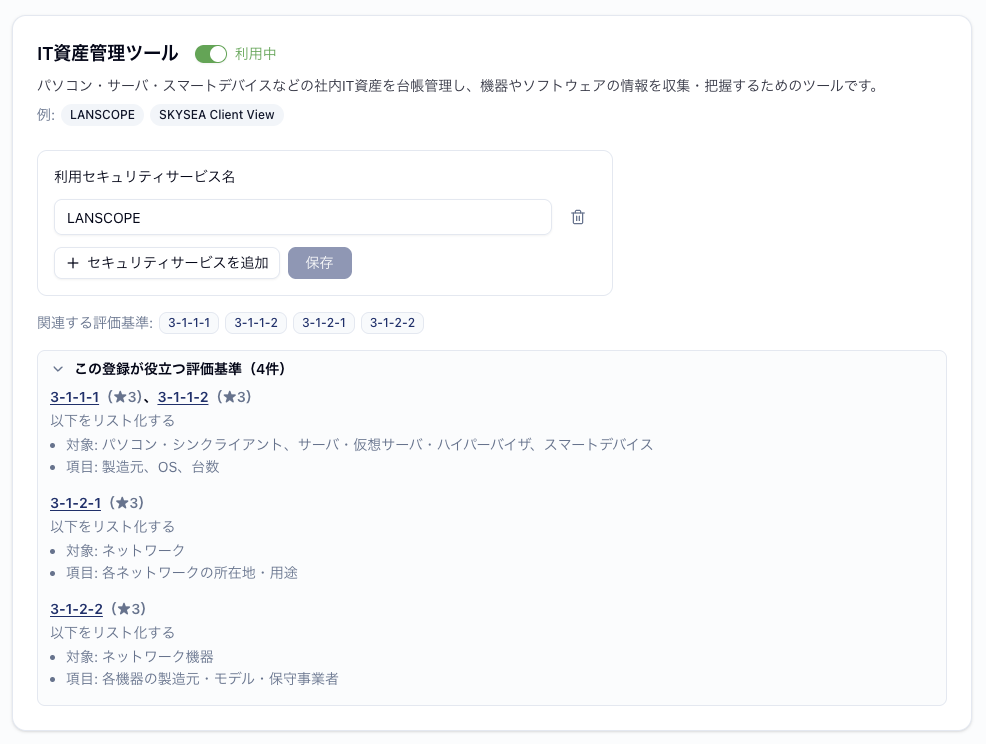Select the SKYSEA Client View example chip
The height and width of the screenshot is (744, 986).
(x=216, y=115)
